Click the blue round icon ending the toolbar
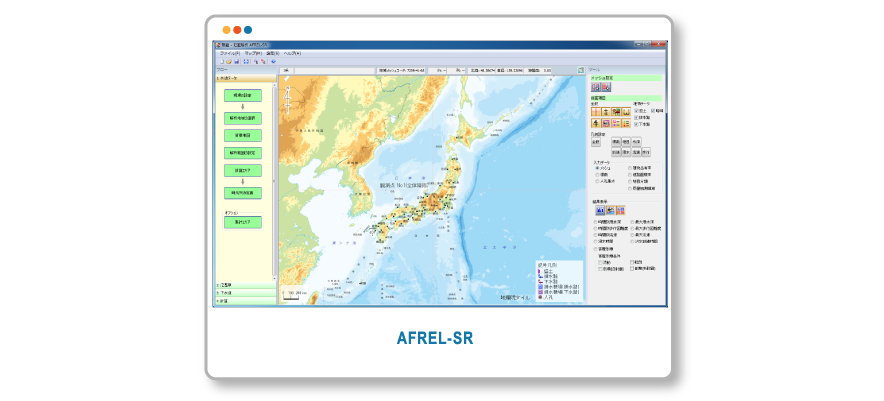Viewport: 884px width, 401px height. click(273, 61)
